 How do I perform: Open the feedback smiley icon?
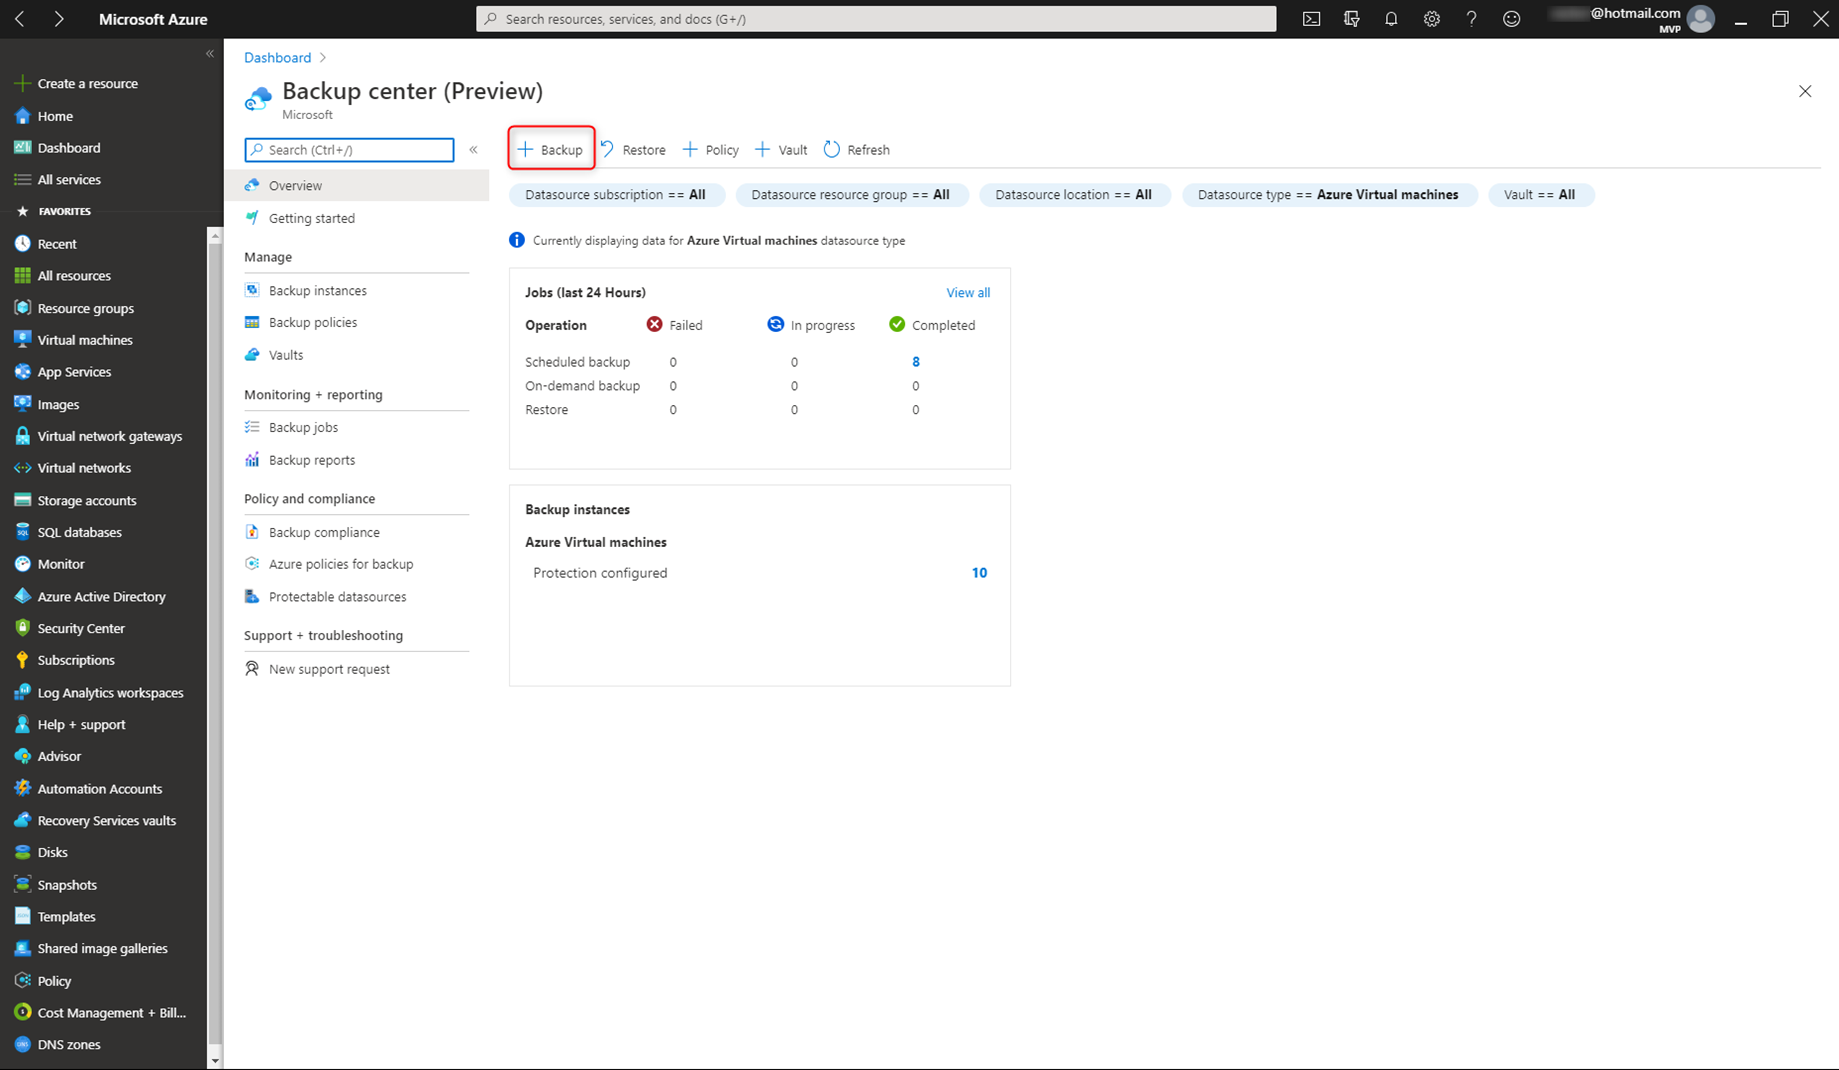tap(1511, 19)
